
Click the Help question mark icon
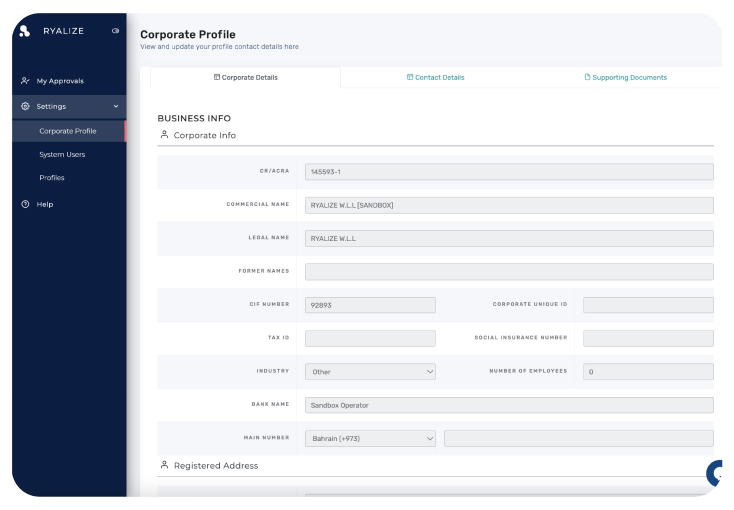point(25,204)
